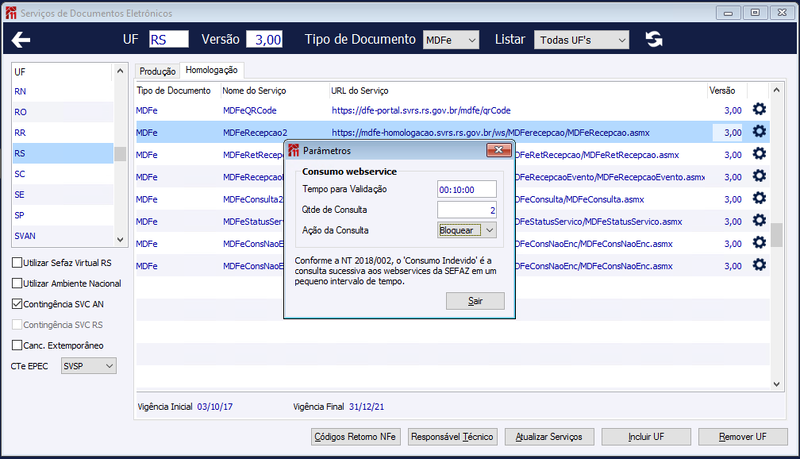This screenshot has height=459, width=800.
Task: Click Tipo de Documento column header
Action: 173,90
